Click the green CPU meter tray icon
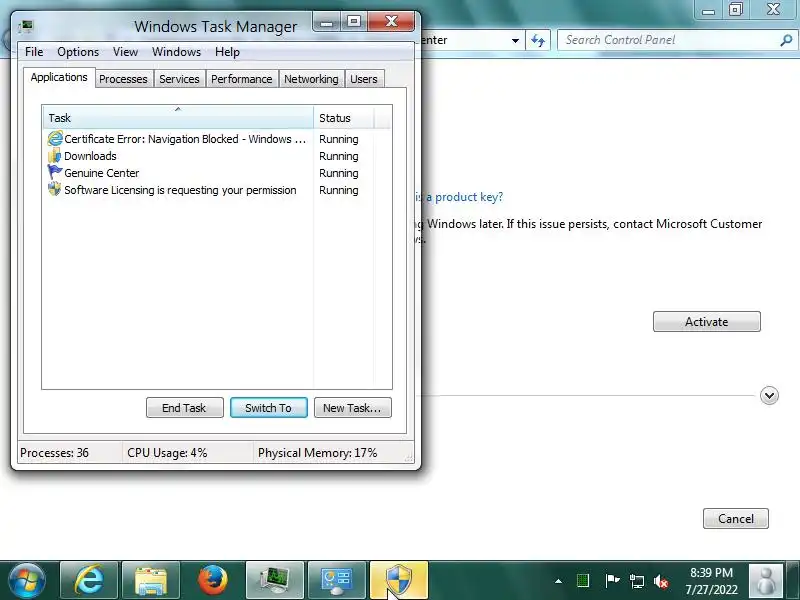Screen dimensions: 800x600 click(x=583, y=580)
